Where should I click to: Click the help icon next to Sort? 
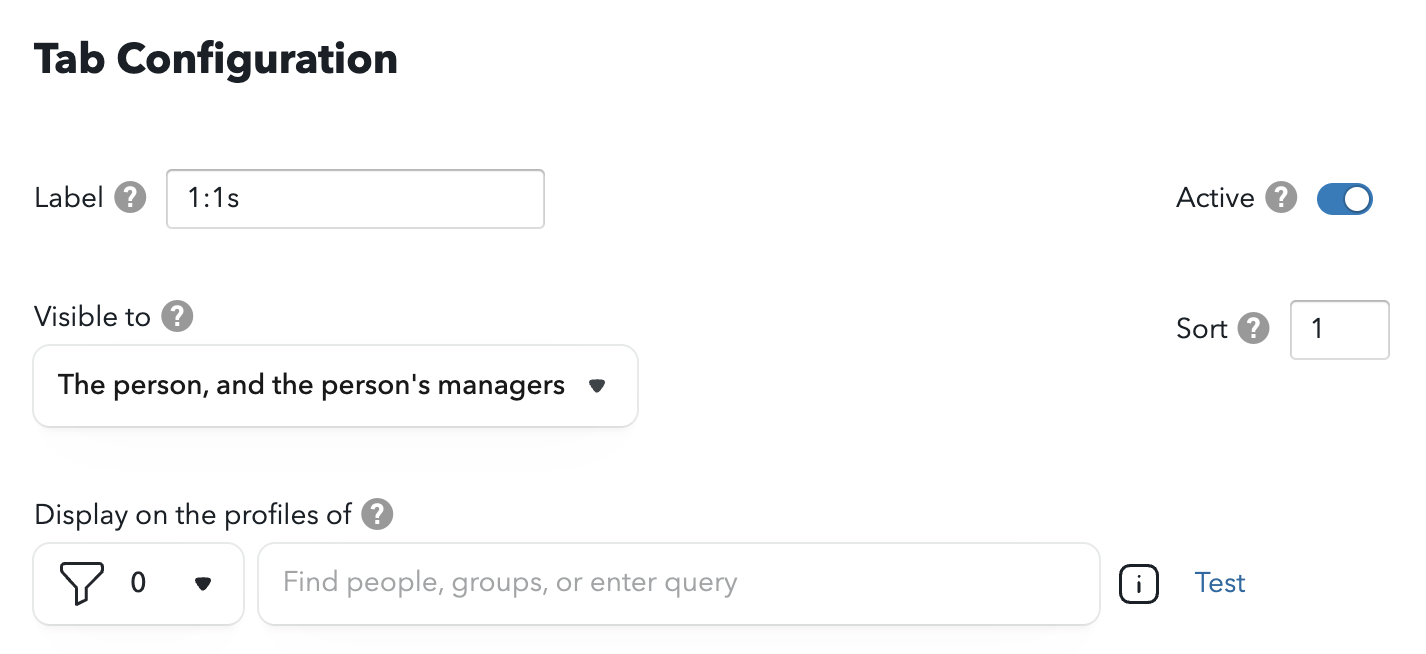click(x=1254, y=329)
